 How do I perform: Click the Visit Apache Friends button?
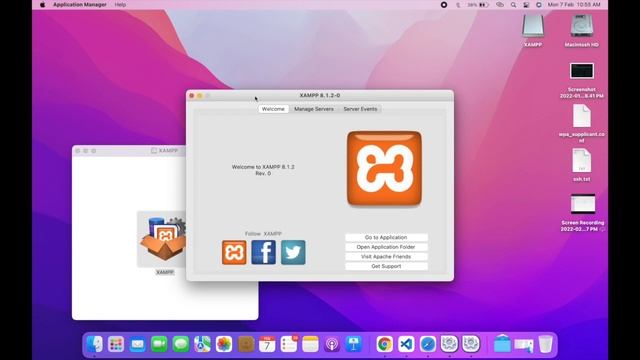point(386,257)
